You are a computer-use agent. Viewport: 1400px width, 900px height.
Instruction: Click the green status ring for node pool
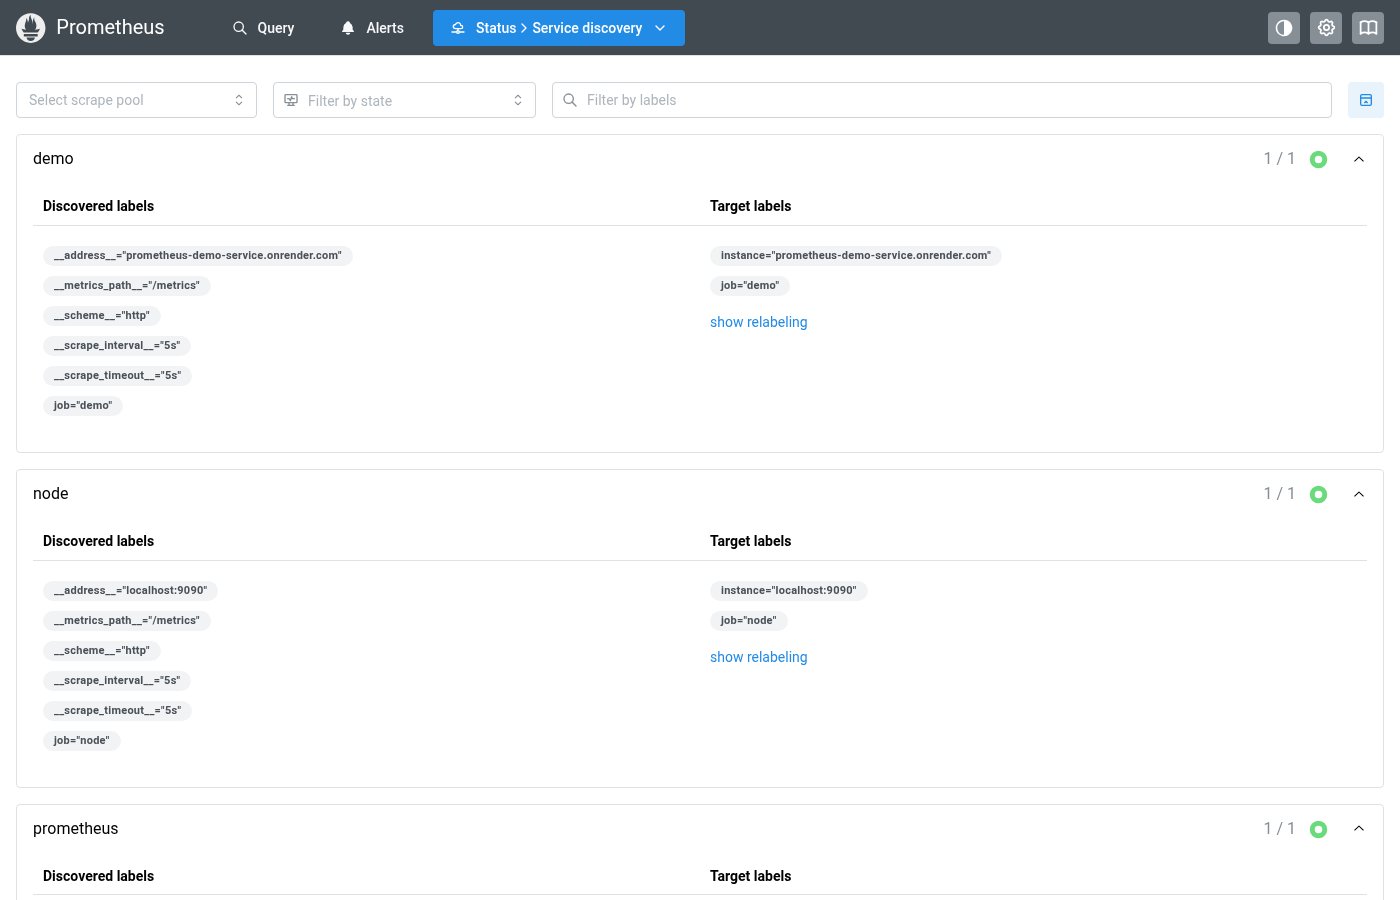pos(1318,494)
